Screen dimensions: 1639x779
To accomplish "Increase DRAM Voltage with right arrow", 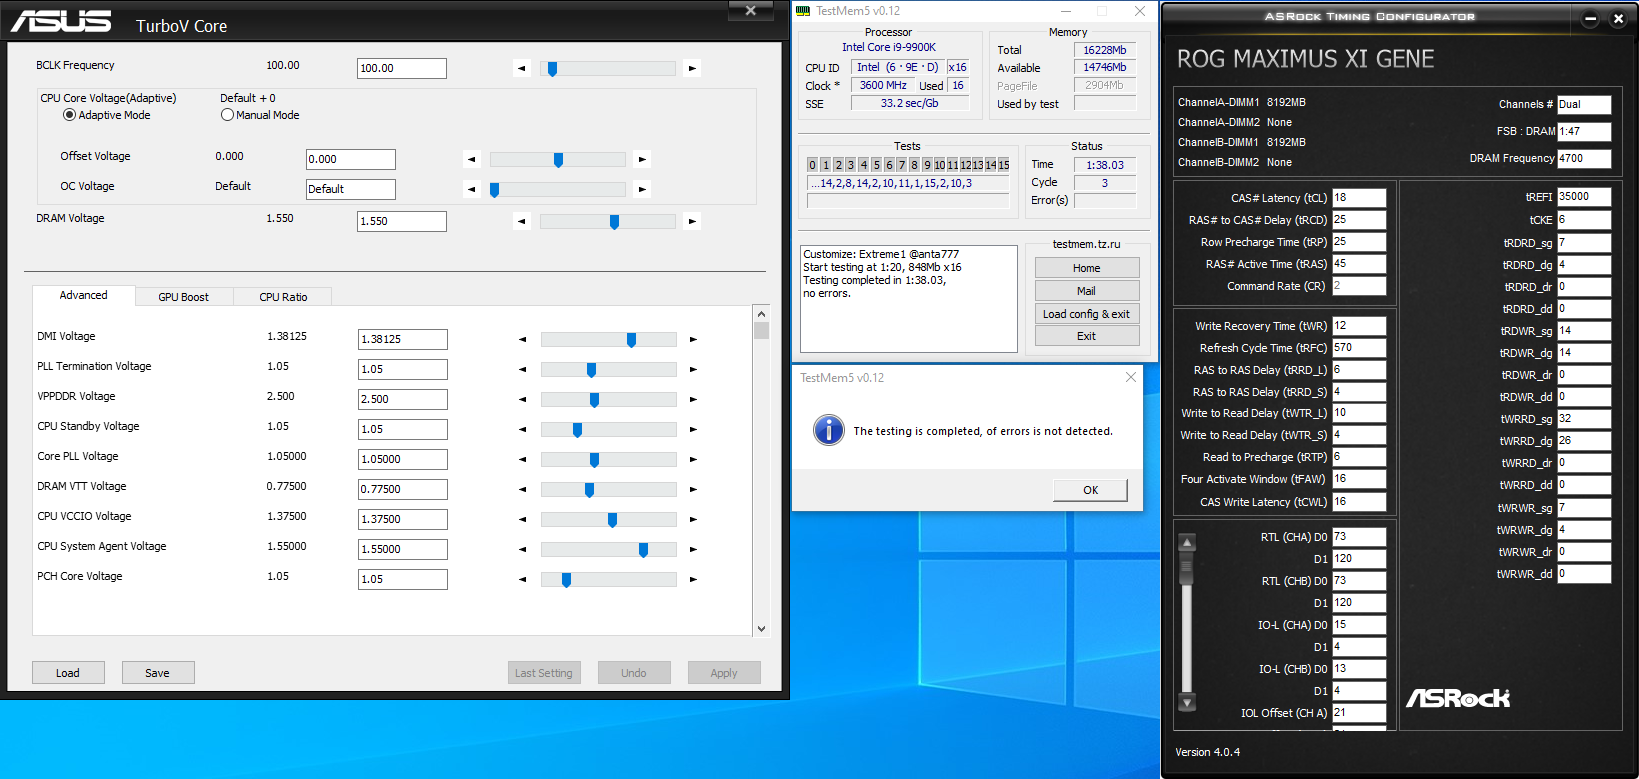I will (x=692, y=221).
